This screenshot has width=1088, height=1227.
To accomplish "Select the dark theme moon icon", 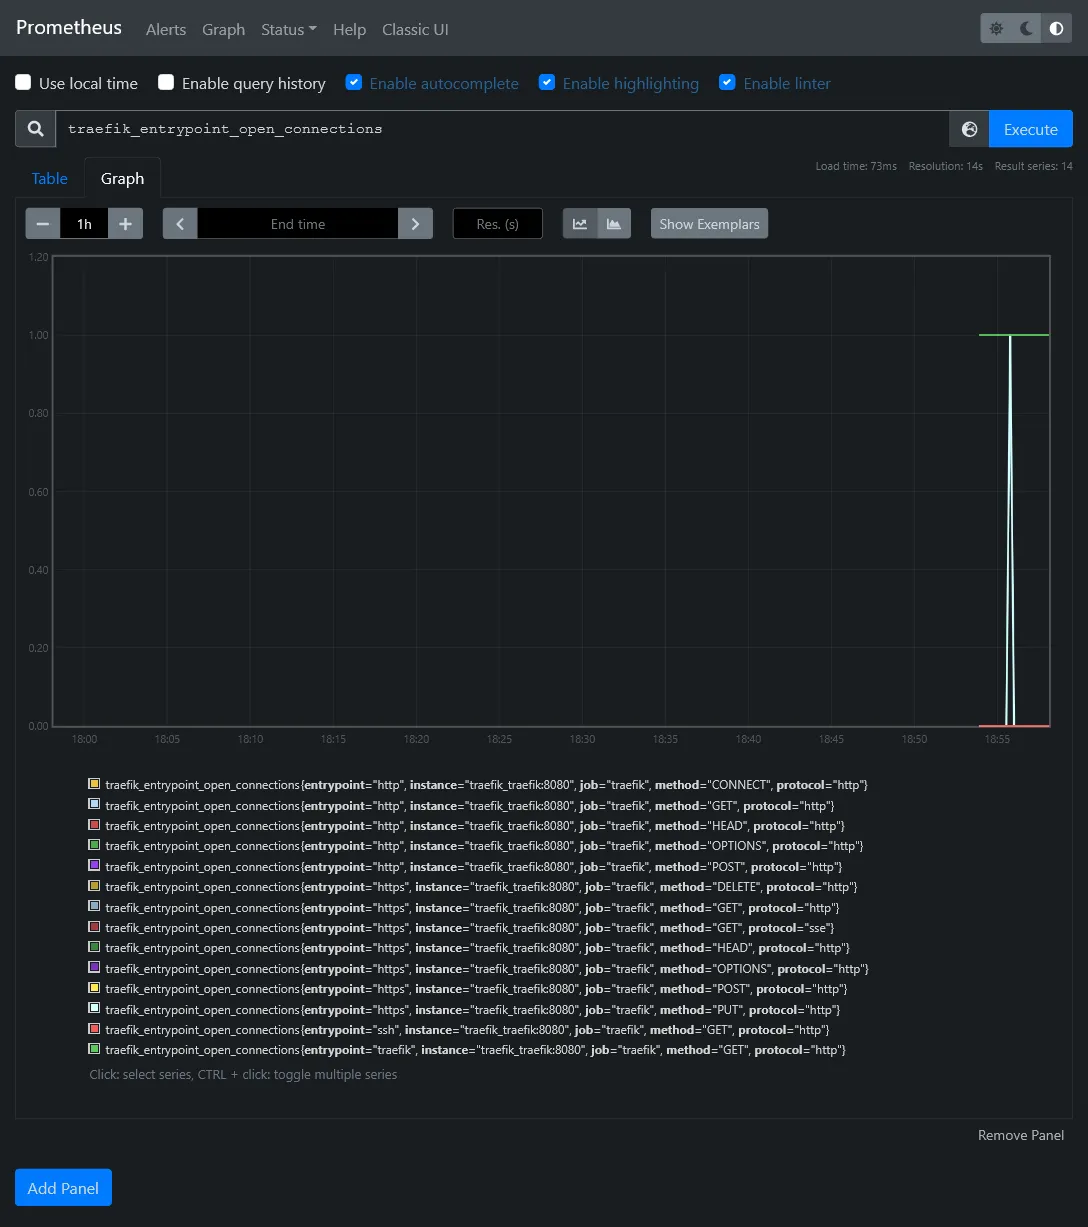I will pyautogui.click(x=1025, y=28).
